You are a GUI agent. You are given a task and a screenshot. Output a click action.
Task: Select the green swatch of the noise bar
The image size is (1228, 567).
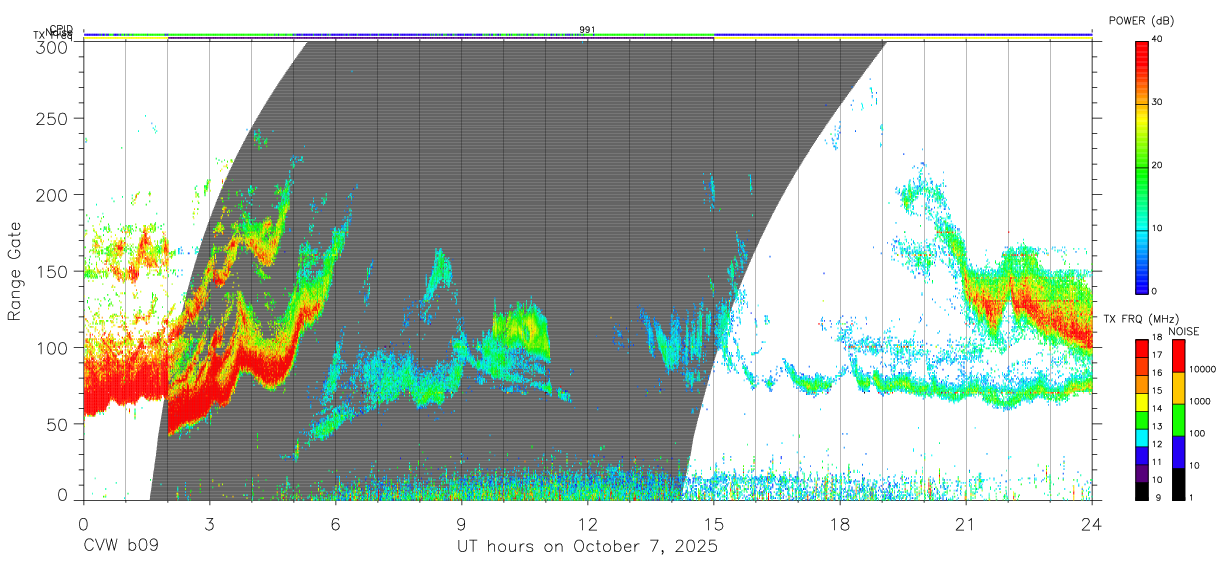coord(1178,420)
